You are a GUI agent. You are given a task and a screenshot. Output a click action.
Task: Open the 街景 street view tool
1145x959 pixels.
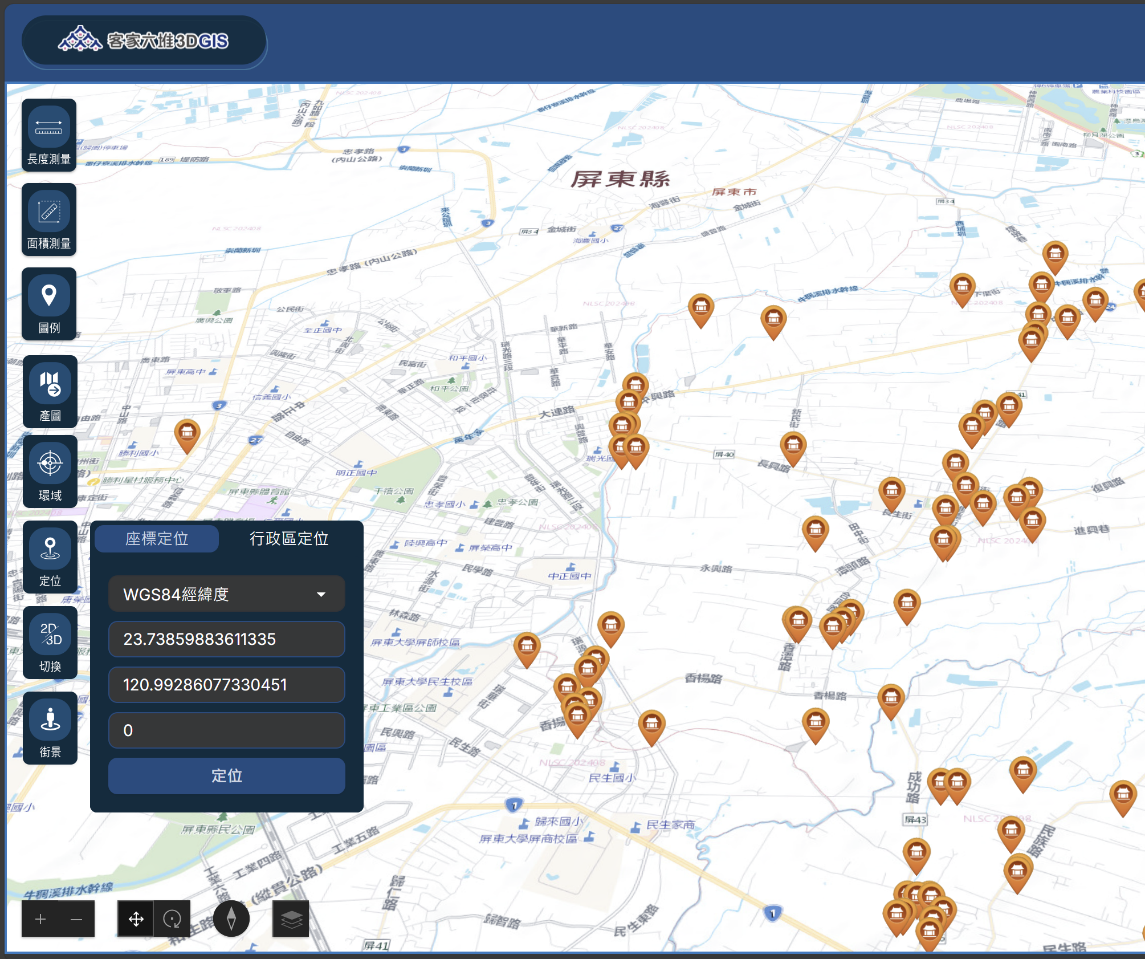tap(50, 728)
